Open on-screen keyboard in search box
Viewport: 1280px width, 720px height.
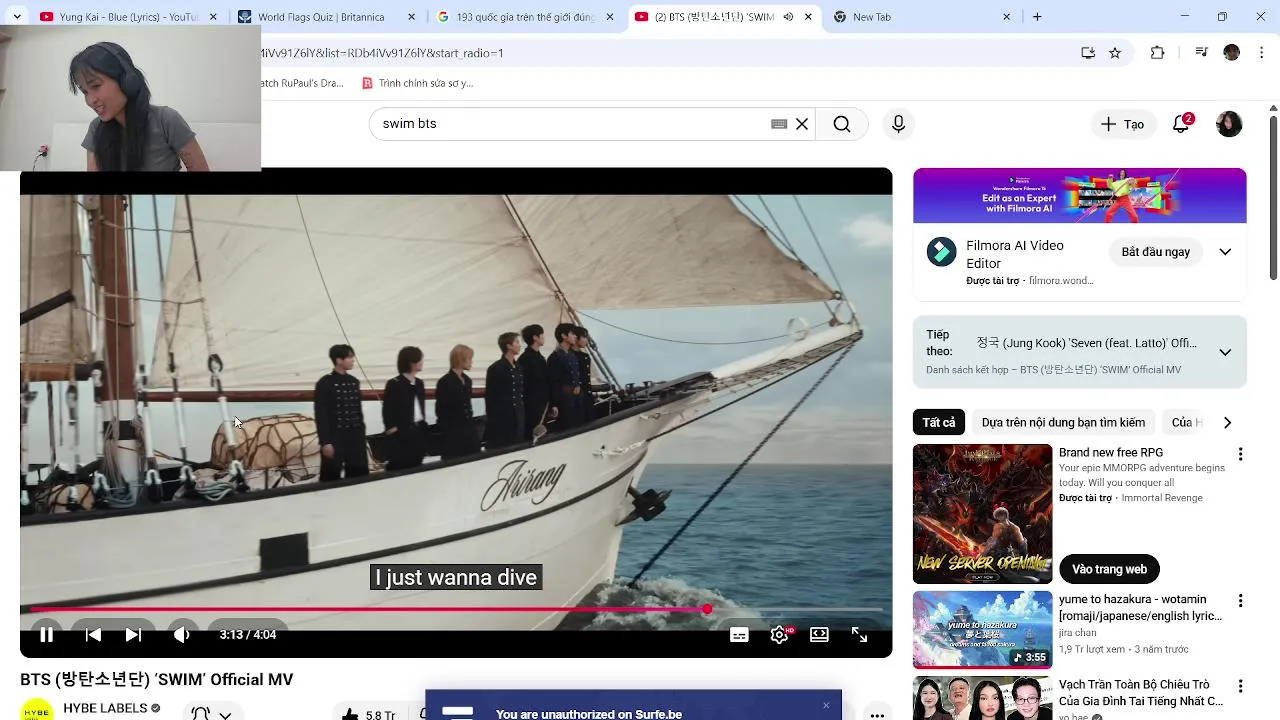[779, 124]
